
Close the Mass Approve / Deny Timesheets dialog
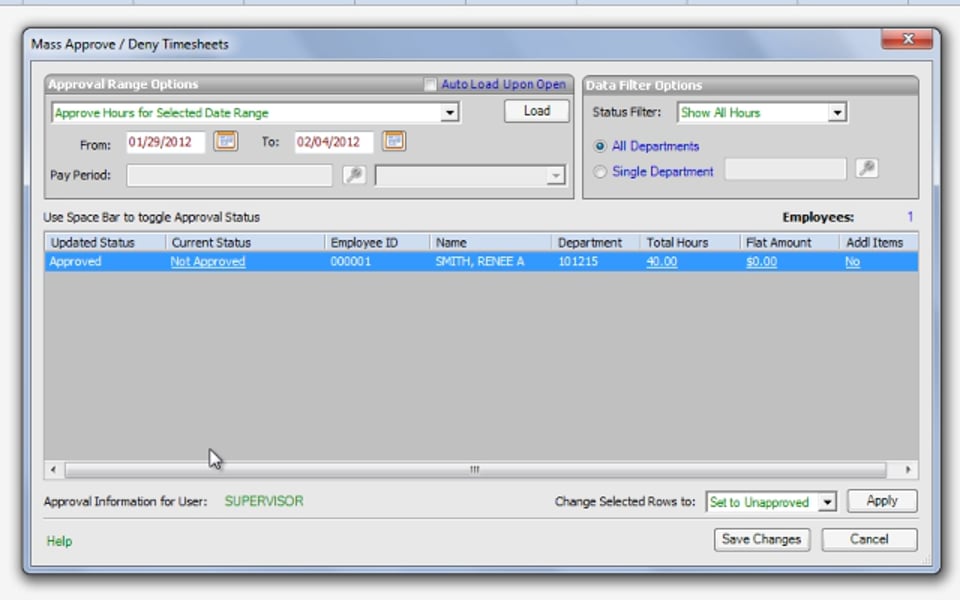pos(907,39)
